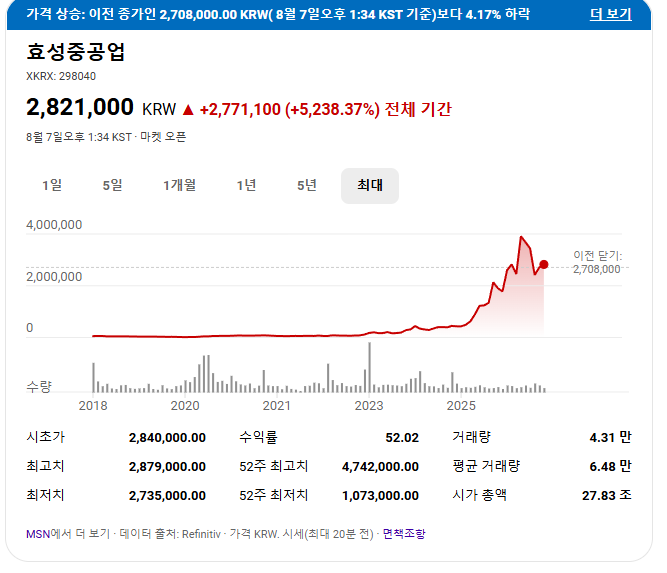Screen dimensions: 667x573
Task: Click the 평균 거래량 value 6.48 만
Action: 610,466
